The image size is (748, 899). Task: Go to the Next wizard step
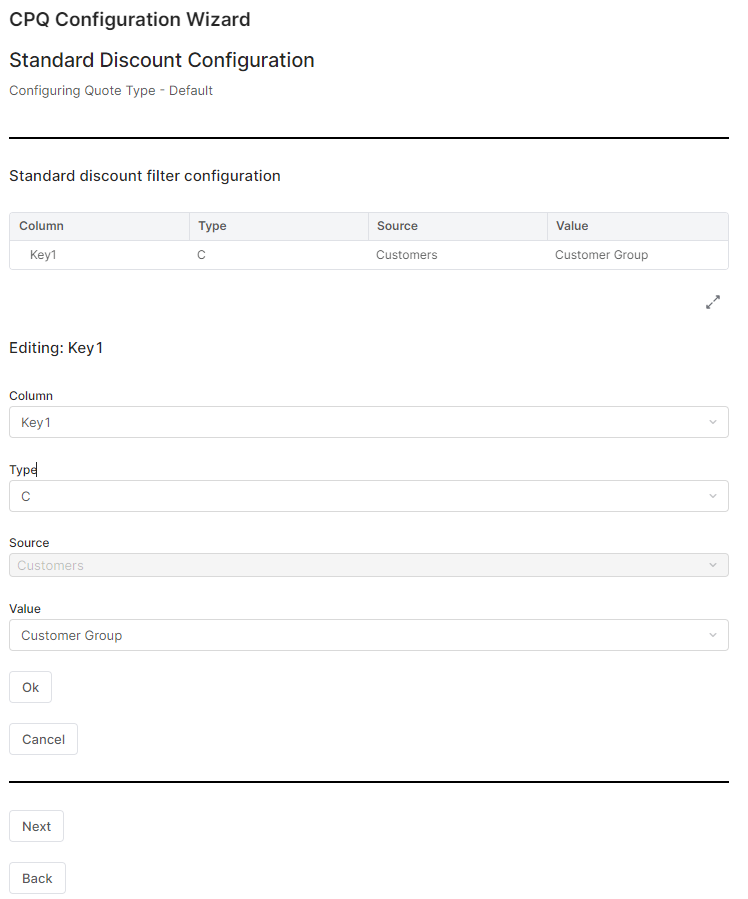point(36,826)
